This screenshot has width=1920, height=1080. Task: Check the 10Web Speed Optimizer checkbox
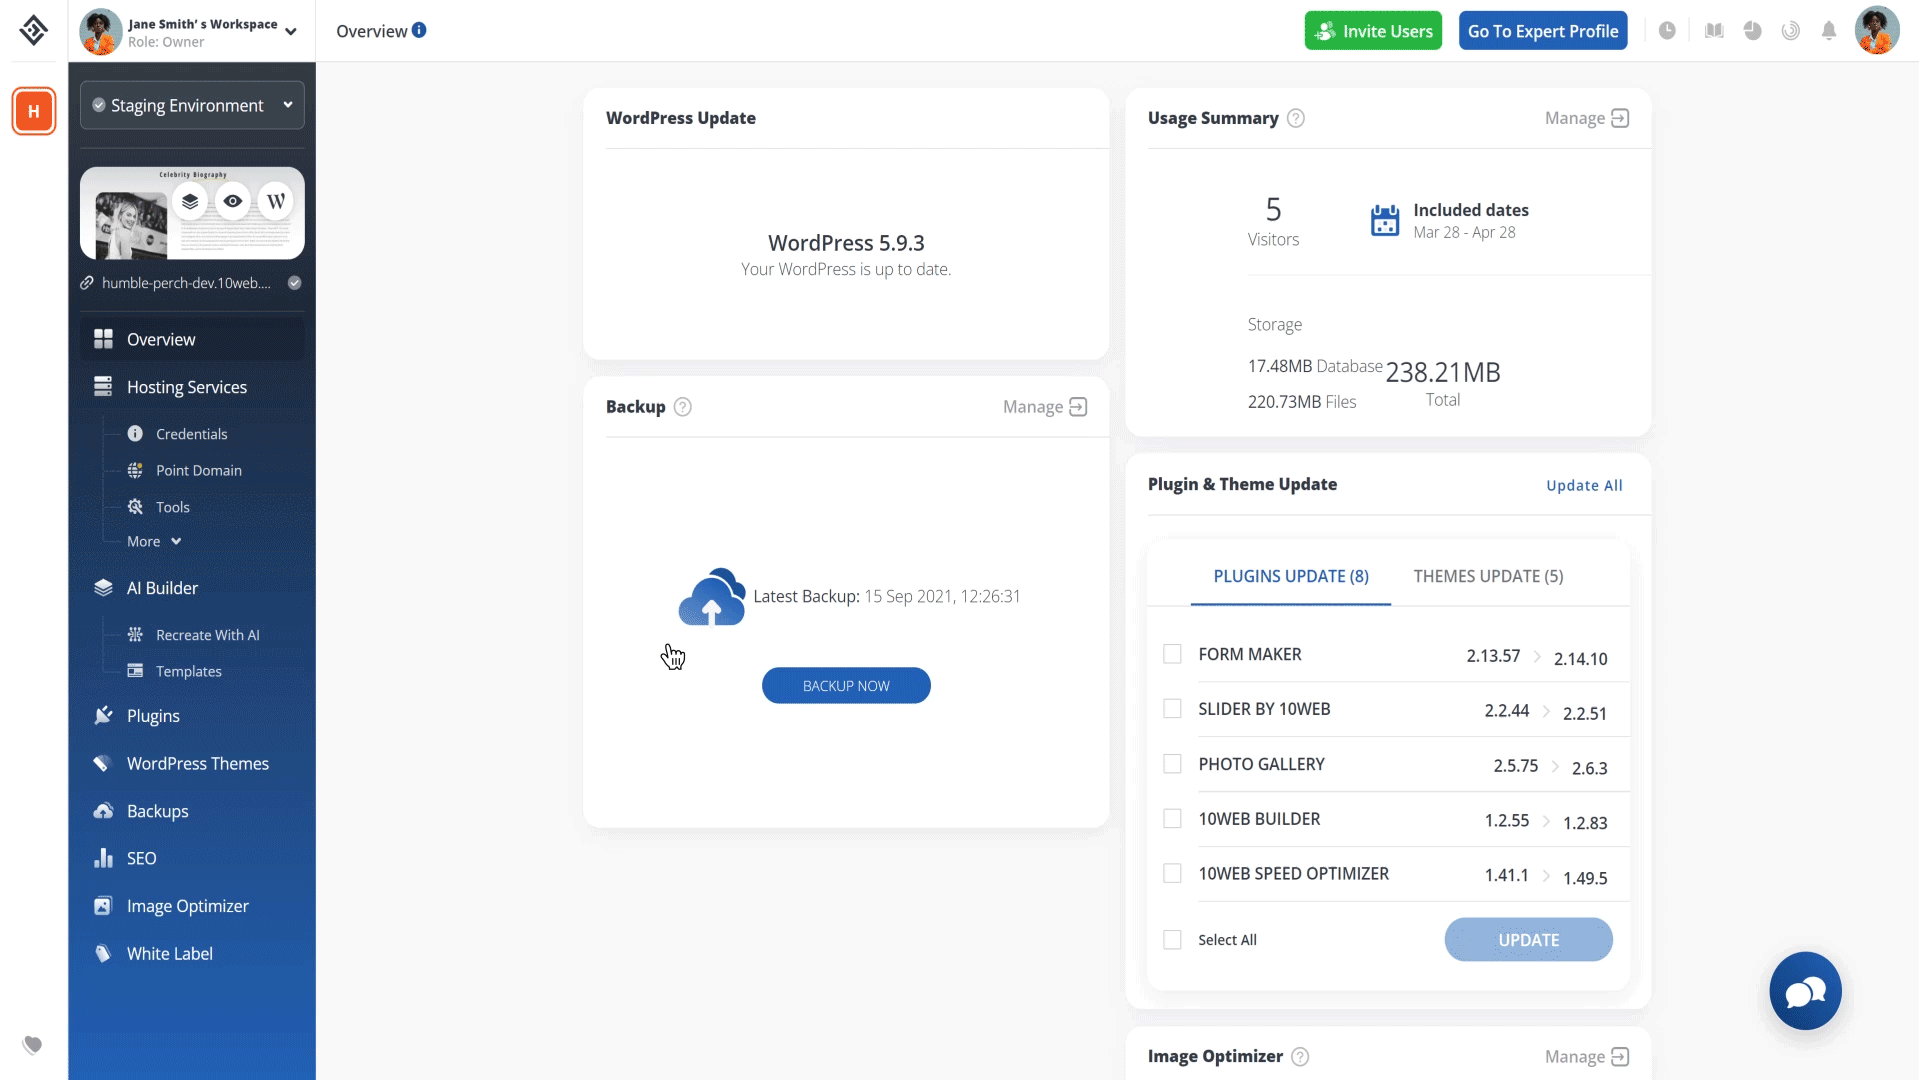coord(1172,874)
